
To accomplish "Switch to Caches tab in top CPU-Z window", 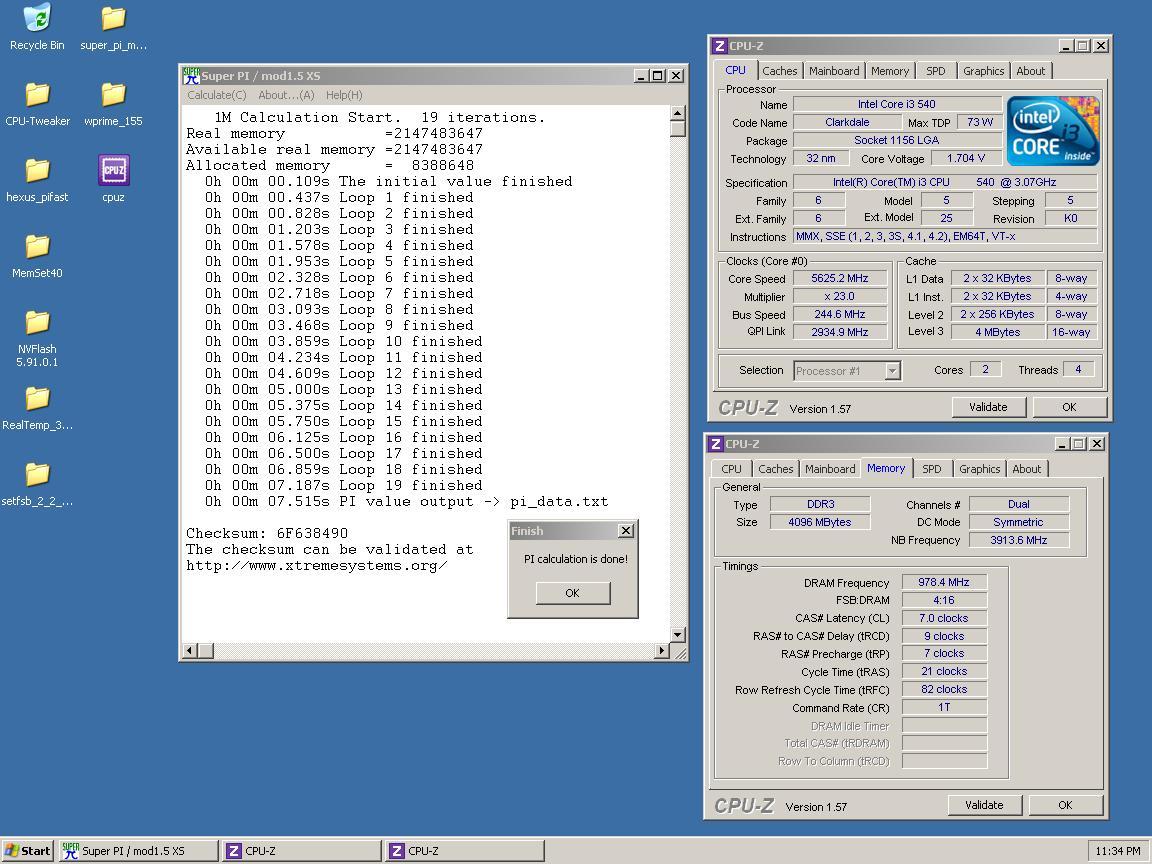I will coord(780,71).
